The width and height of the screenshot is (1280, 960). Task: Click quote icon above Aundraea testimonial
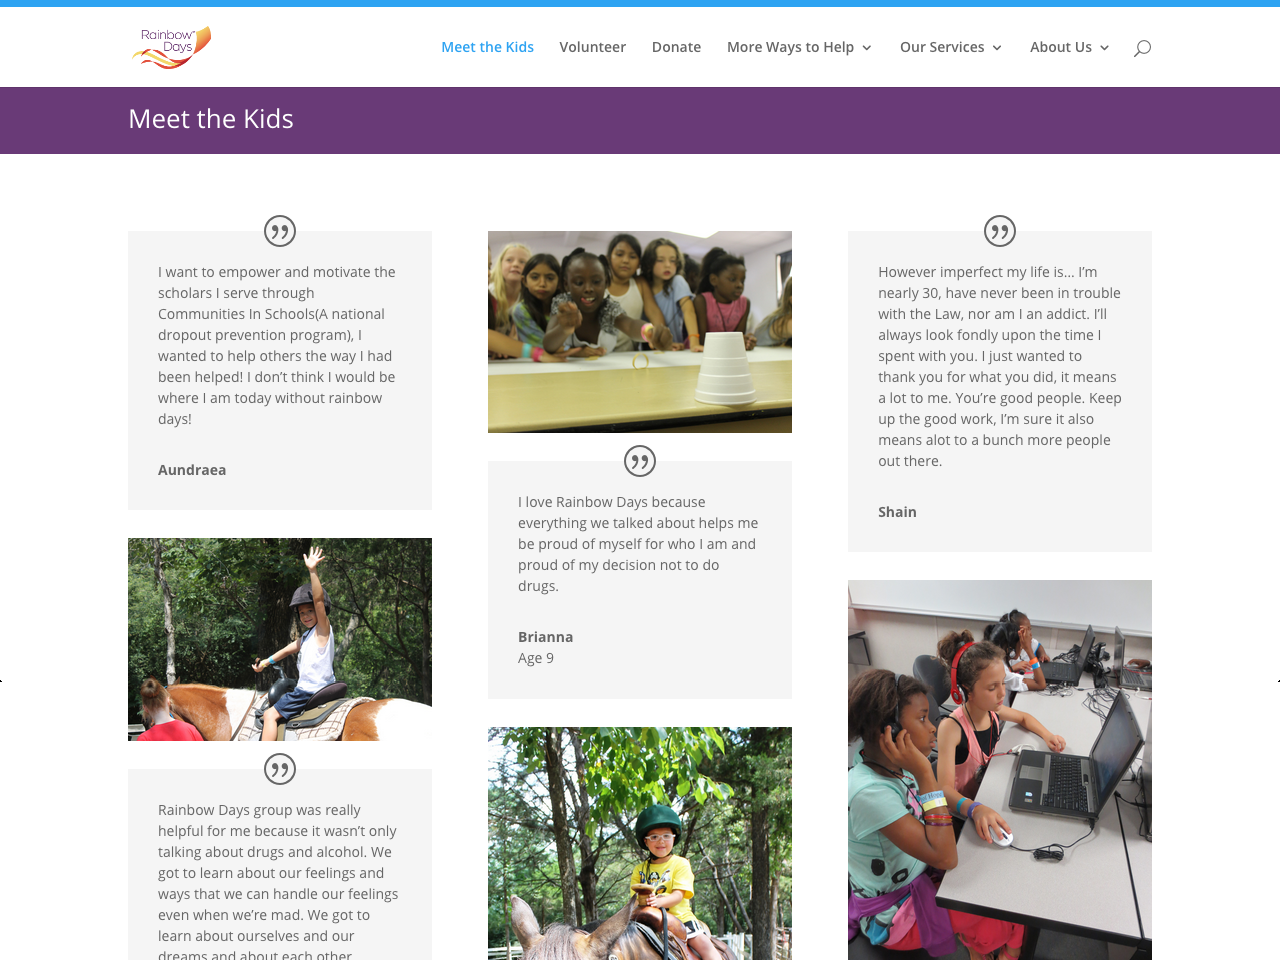click(x=280, y=231)
